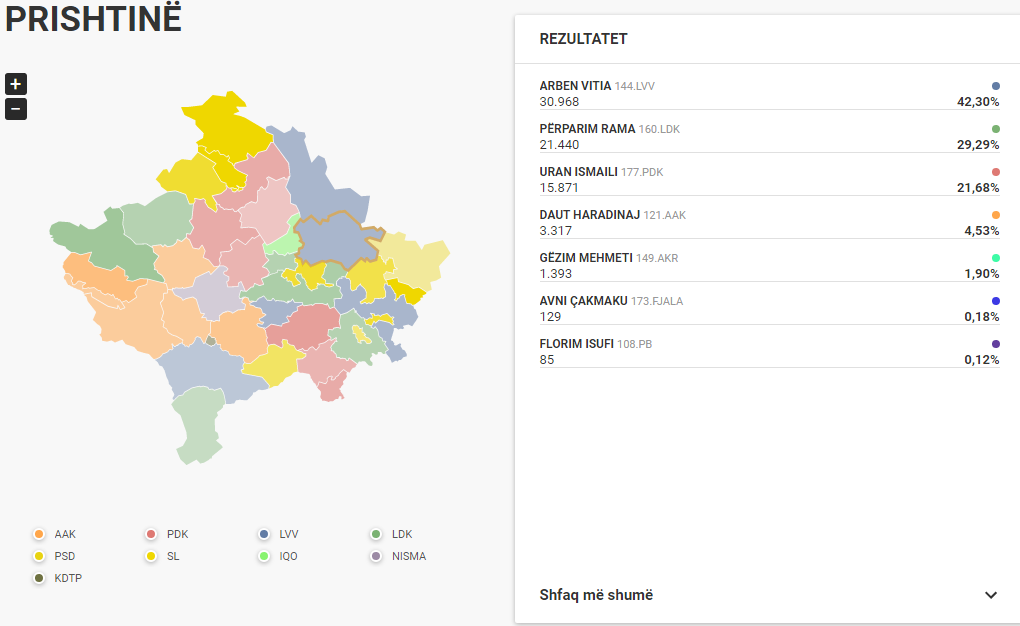1020x626 pixels.
Task: Click red dot beside Uran Ismaili result
Action: click(995, 172)
